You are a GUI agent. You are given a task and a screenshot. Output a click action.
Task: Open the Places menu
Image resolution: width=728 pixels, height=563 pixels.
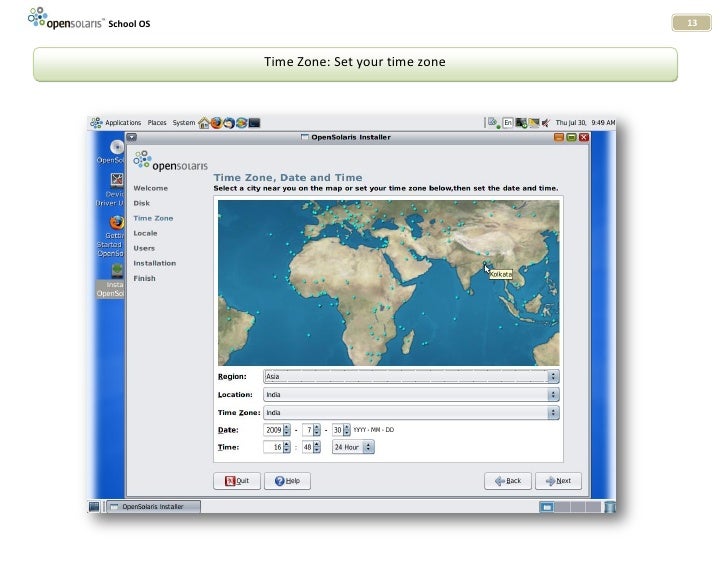point(157,123)
